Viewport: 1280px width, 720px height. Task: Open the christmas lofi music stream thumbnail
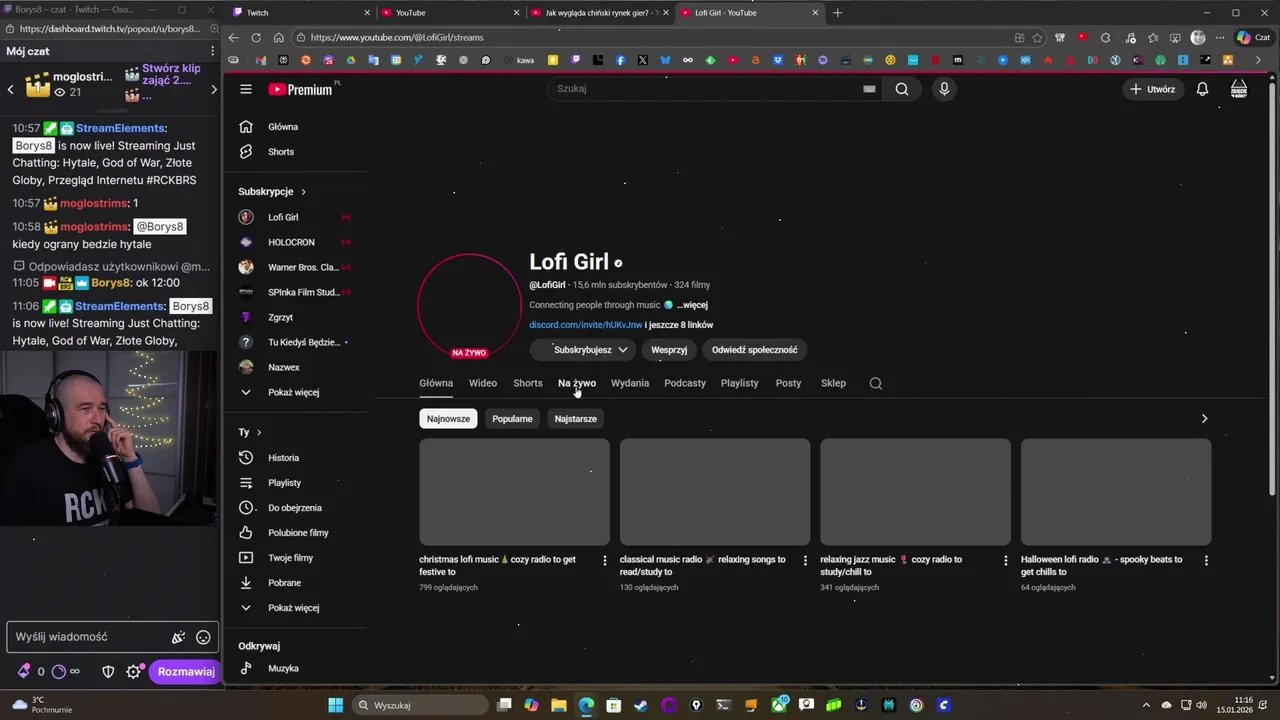coord(514,492)
